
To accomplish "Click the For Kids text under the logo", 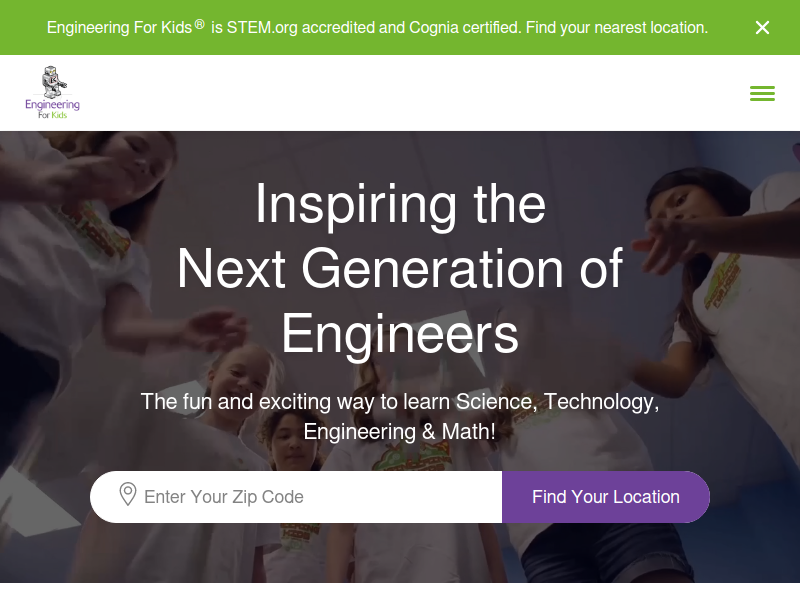I will [x=53, y=114].
